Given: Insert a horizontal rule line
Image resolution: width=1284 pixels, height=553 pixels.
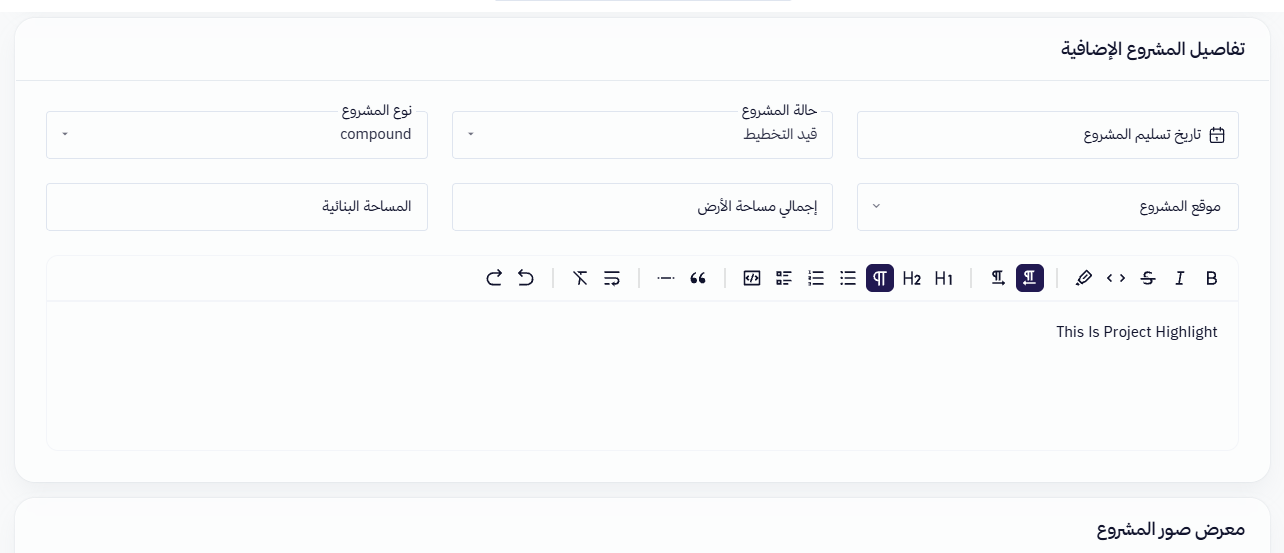Looking at the screenshot, I should click(666, 278).
